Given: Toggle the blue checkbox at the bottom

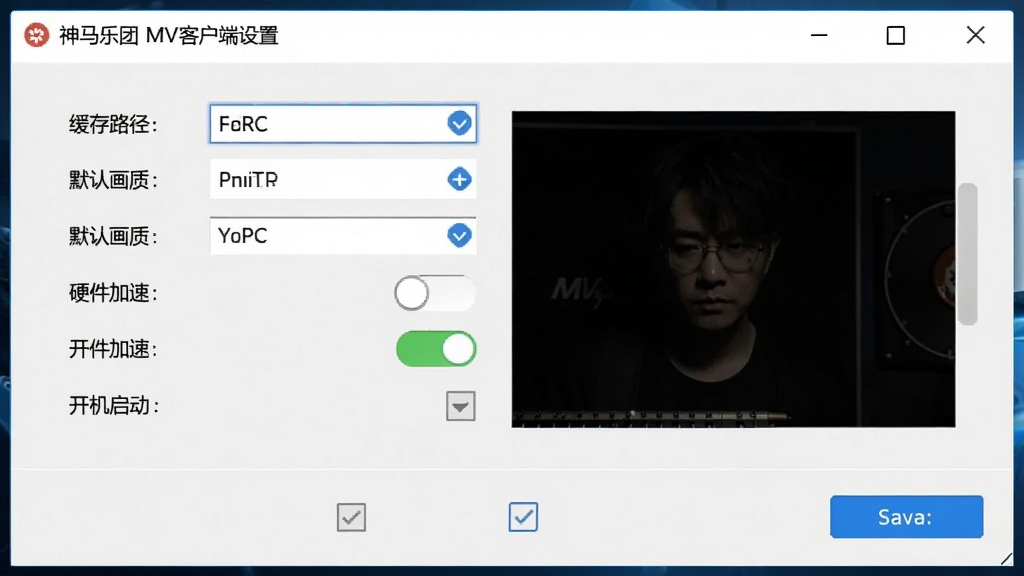Looking at the screenshot, I should [x=523, y=517].
